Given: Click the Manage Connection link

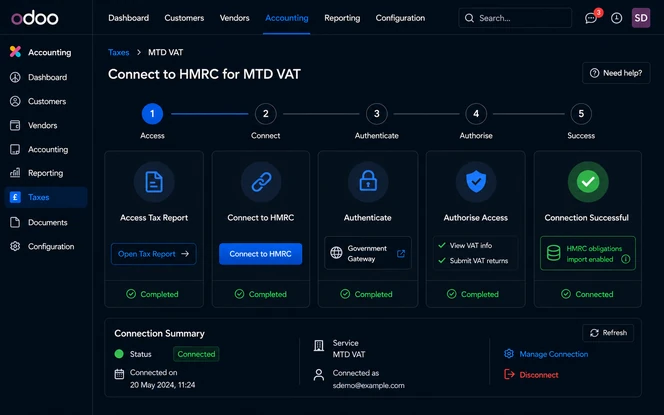Looking at the screenshot, I should [554, 354].
